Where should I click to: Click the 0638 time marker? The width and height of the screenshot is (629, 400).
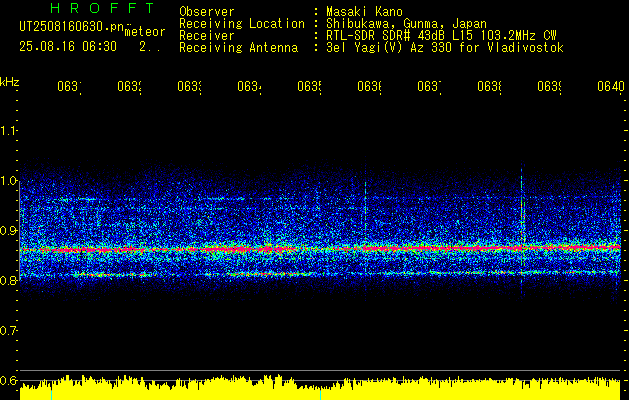pos(489,86)
